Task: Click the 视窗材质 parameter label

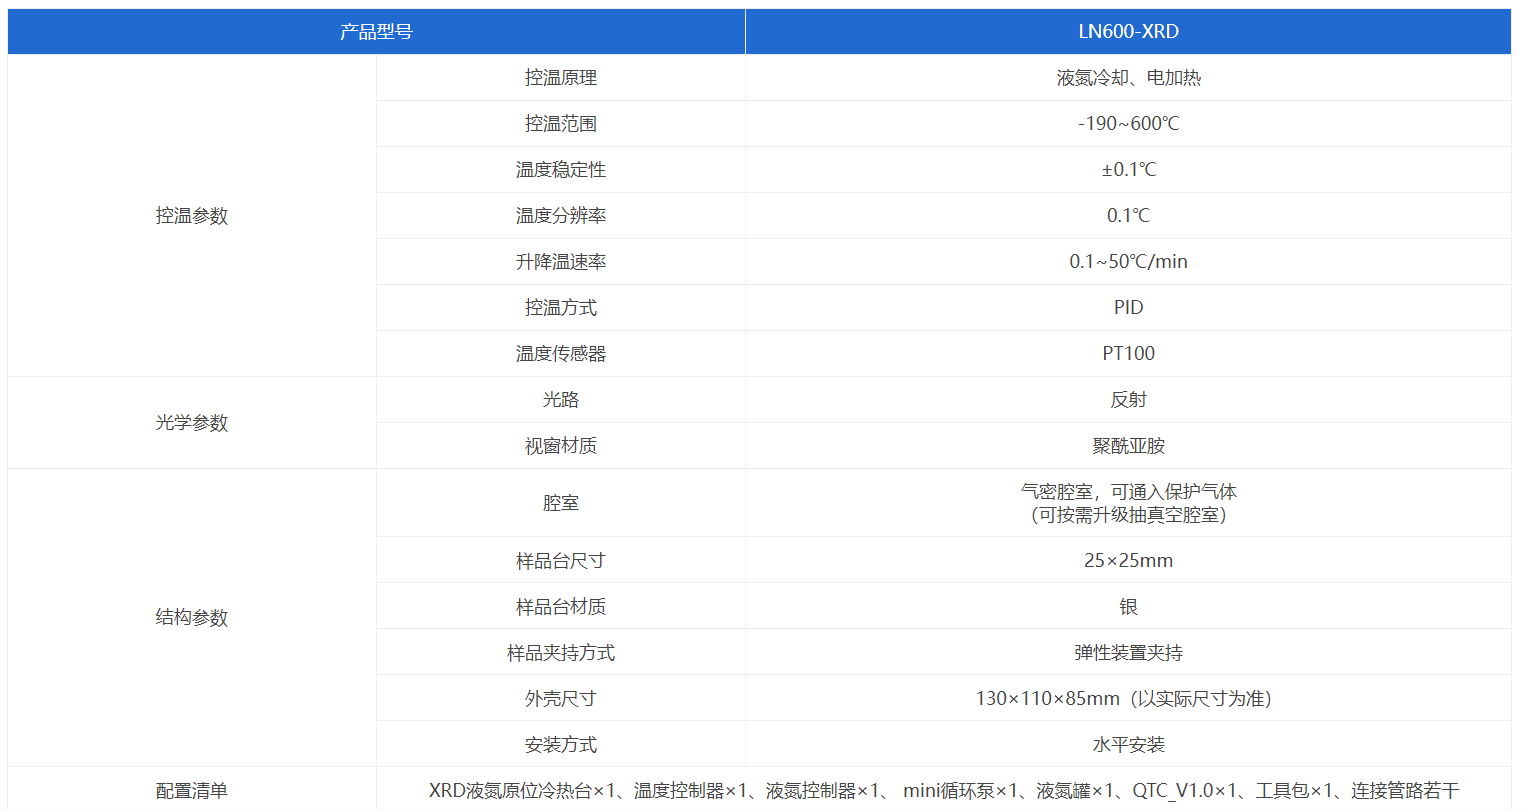Action: [x=561, y=446]
